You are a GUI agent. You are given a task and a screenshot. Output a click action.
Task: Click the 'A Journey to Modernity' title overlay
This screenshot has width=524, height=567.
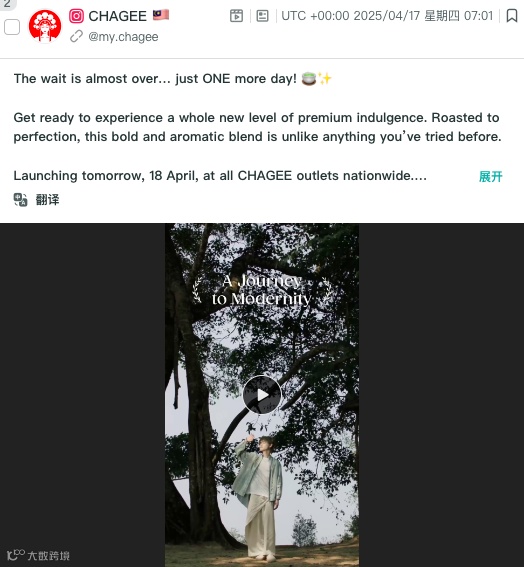click(x=261, y=290)
